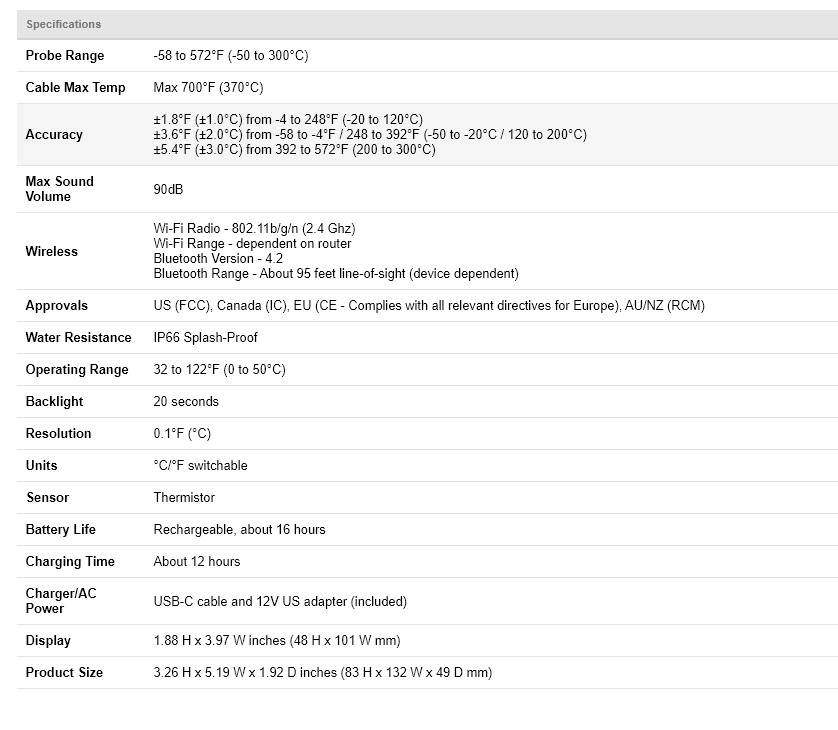Click the USB-C cable and adapter text
Viewport: 838px width, 730px height.
tap(280, 602)
